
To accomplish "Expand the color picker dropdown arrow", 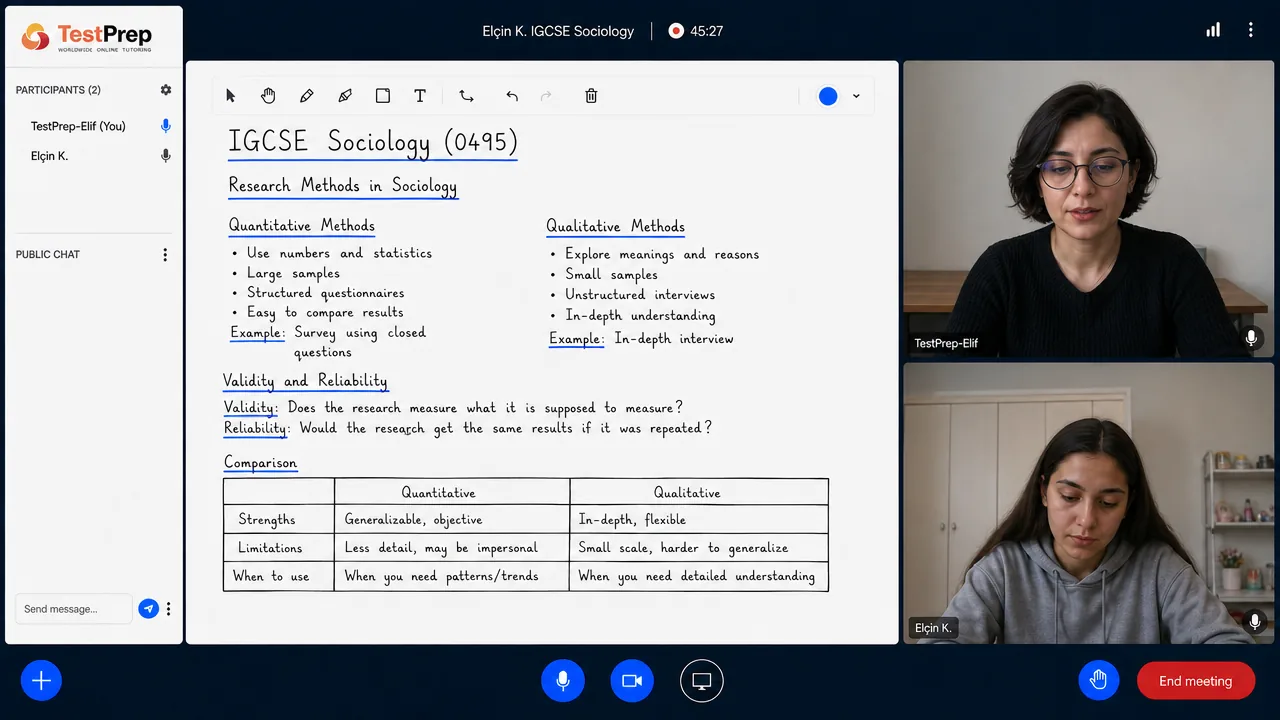I will pyautogui.click(x=856, y=96).
